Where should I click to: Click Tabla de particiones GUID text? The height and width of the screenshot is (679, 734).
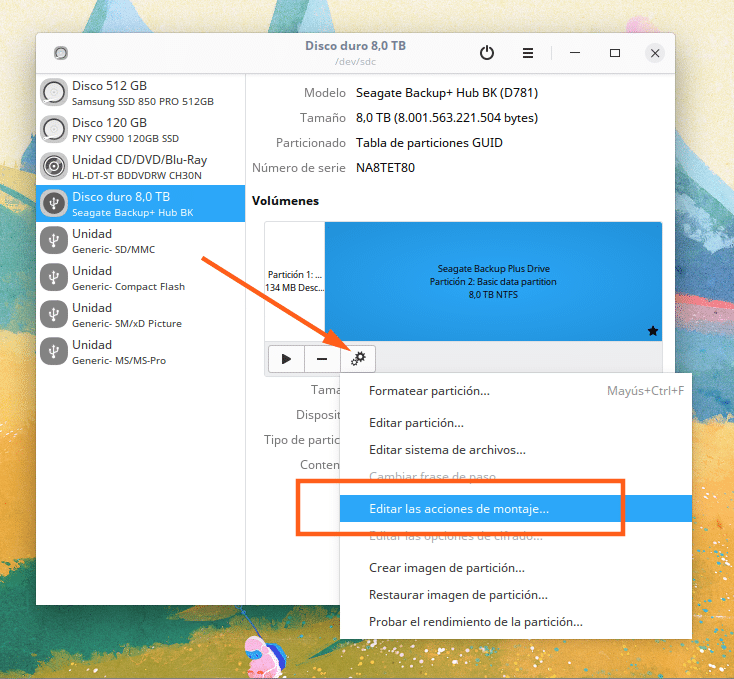click(x=429, y=143)
